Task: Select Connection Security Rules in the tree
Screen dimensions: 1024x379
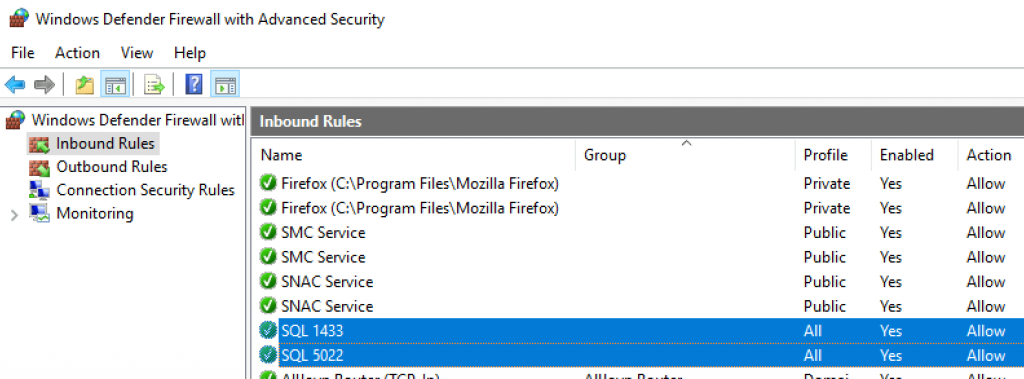Action: [x=145, y=190]
